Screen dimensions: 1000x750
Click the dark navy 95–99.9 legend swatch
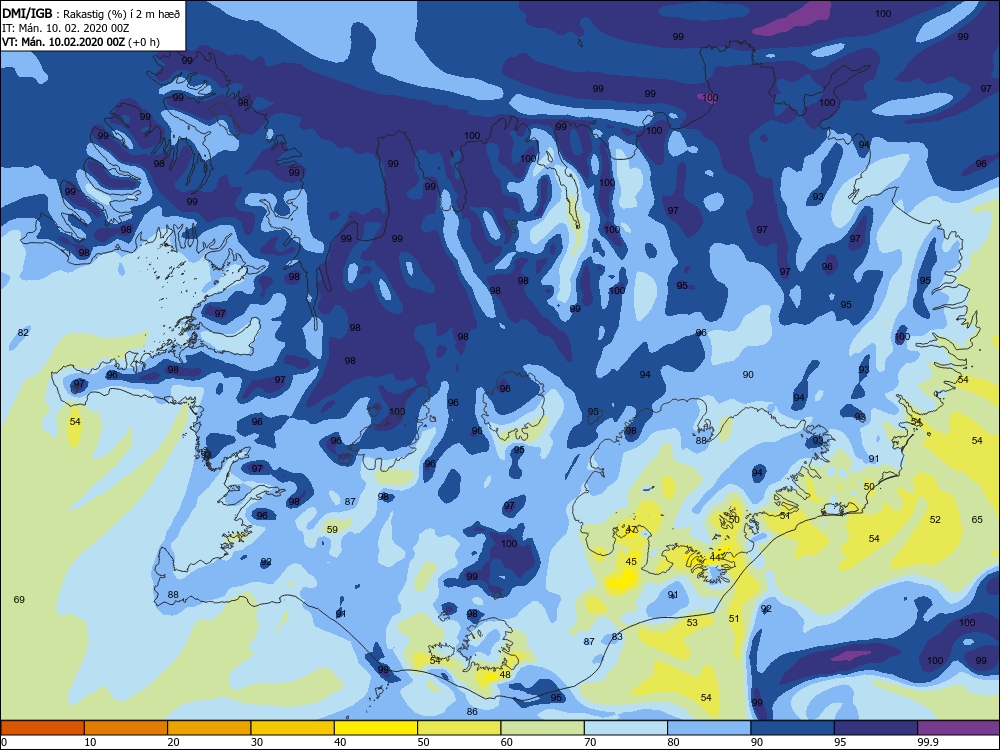pyautogui.click(x=876, y=728)
